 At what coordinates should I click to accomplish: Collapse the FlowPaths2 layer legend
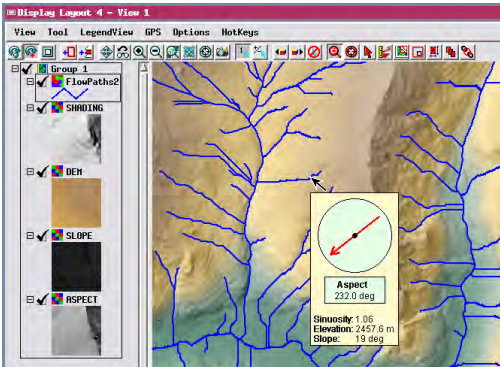[x=30, y=81]
